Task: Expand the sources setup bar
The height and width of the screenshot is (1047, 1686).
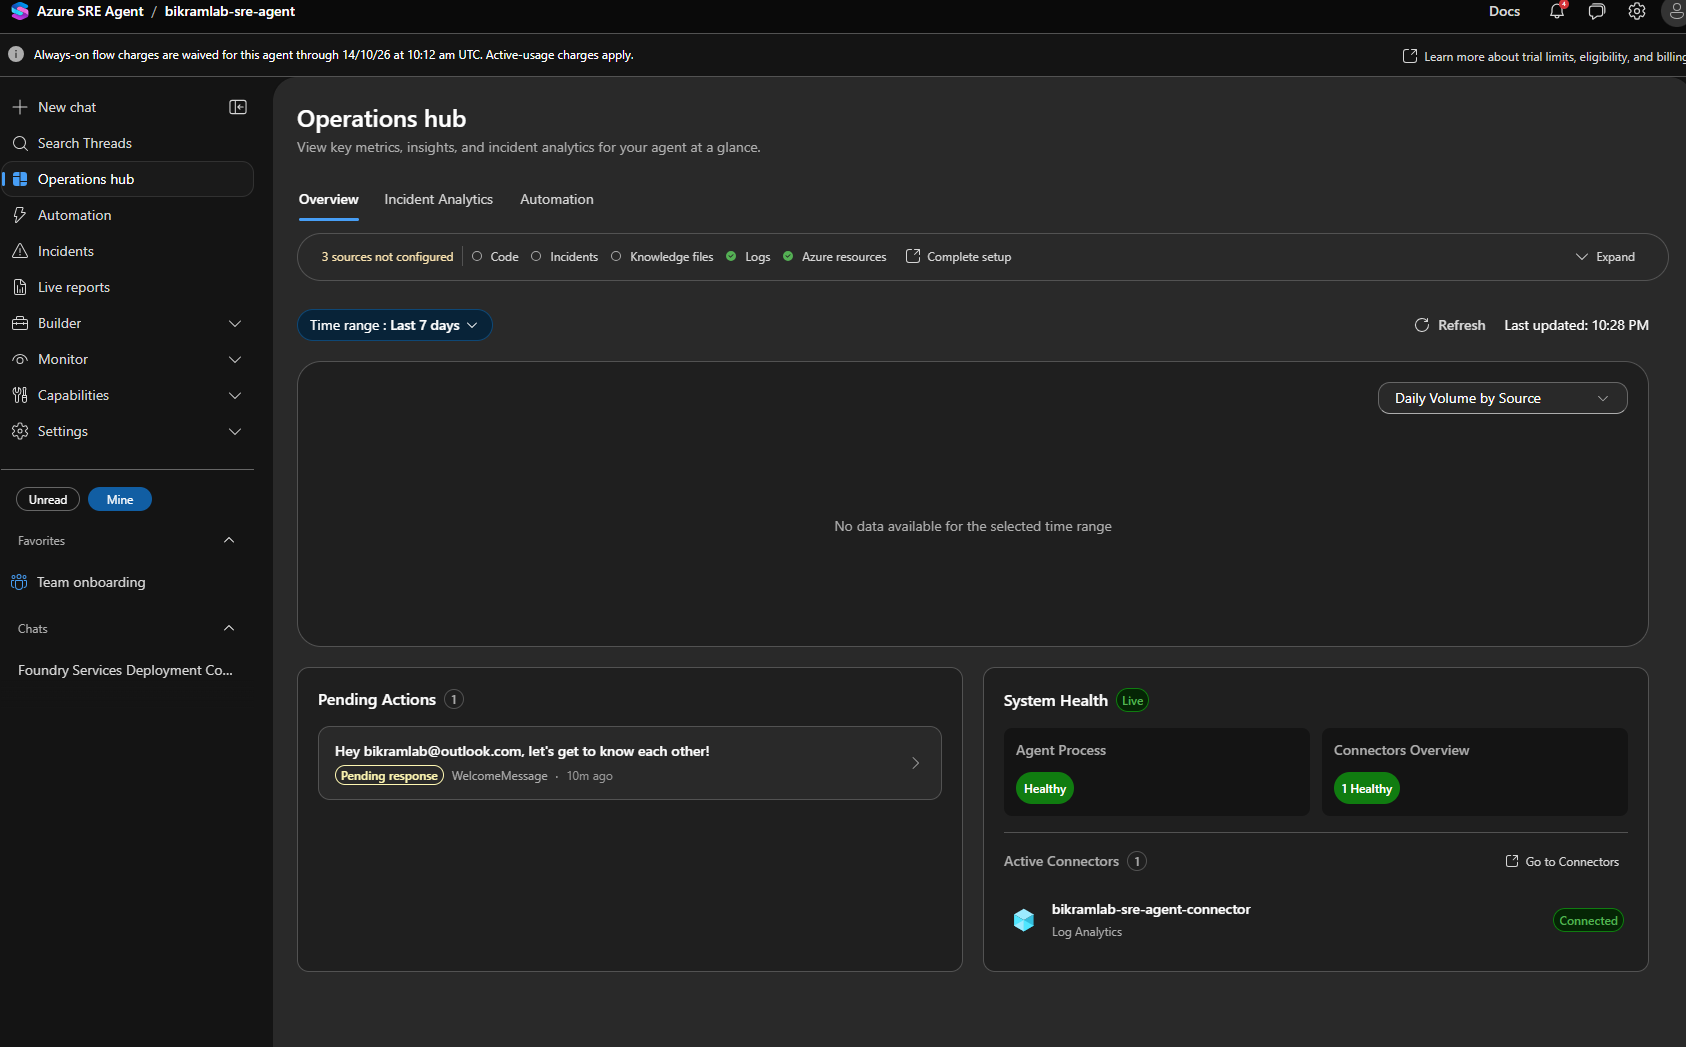Action: click(1605, 257)
